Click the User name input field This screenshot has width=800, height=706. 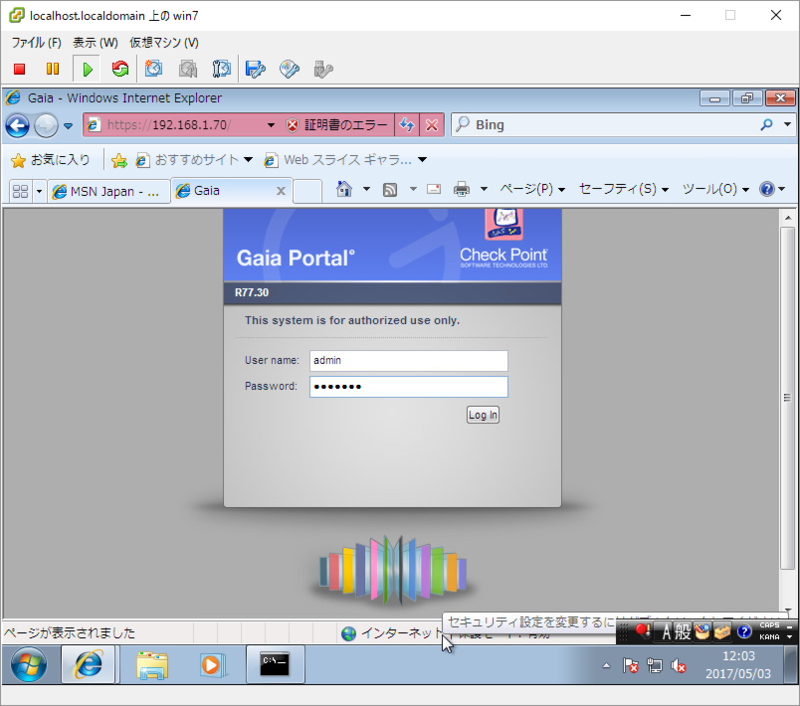click(408, 361)
